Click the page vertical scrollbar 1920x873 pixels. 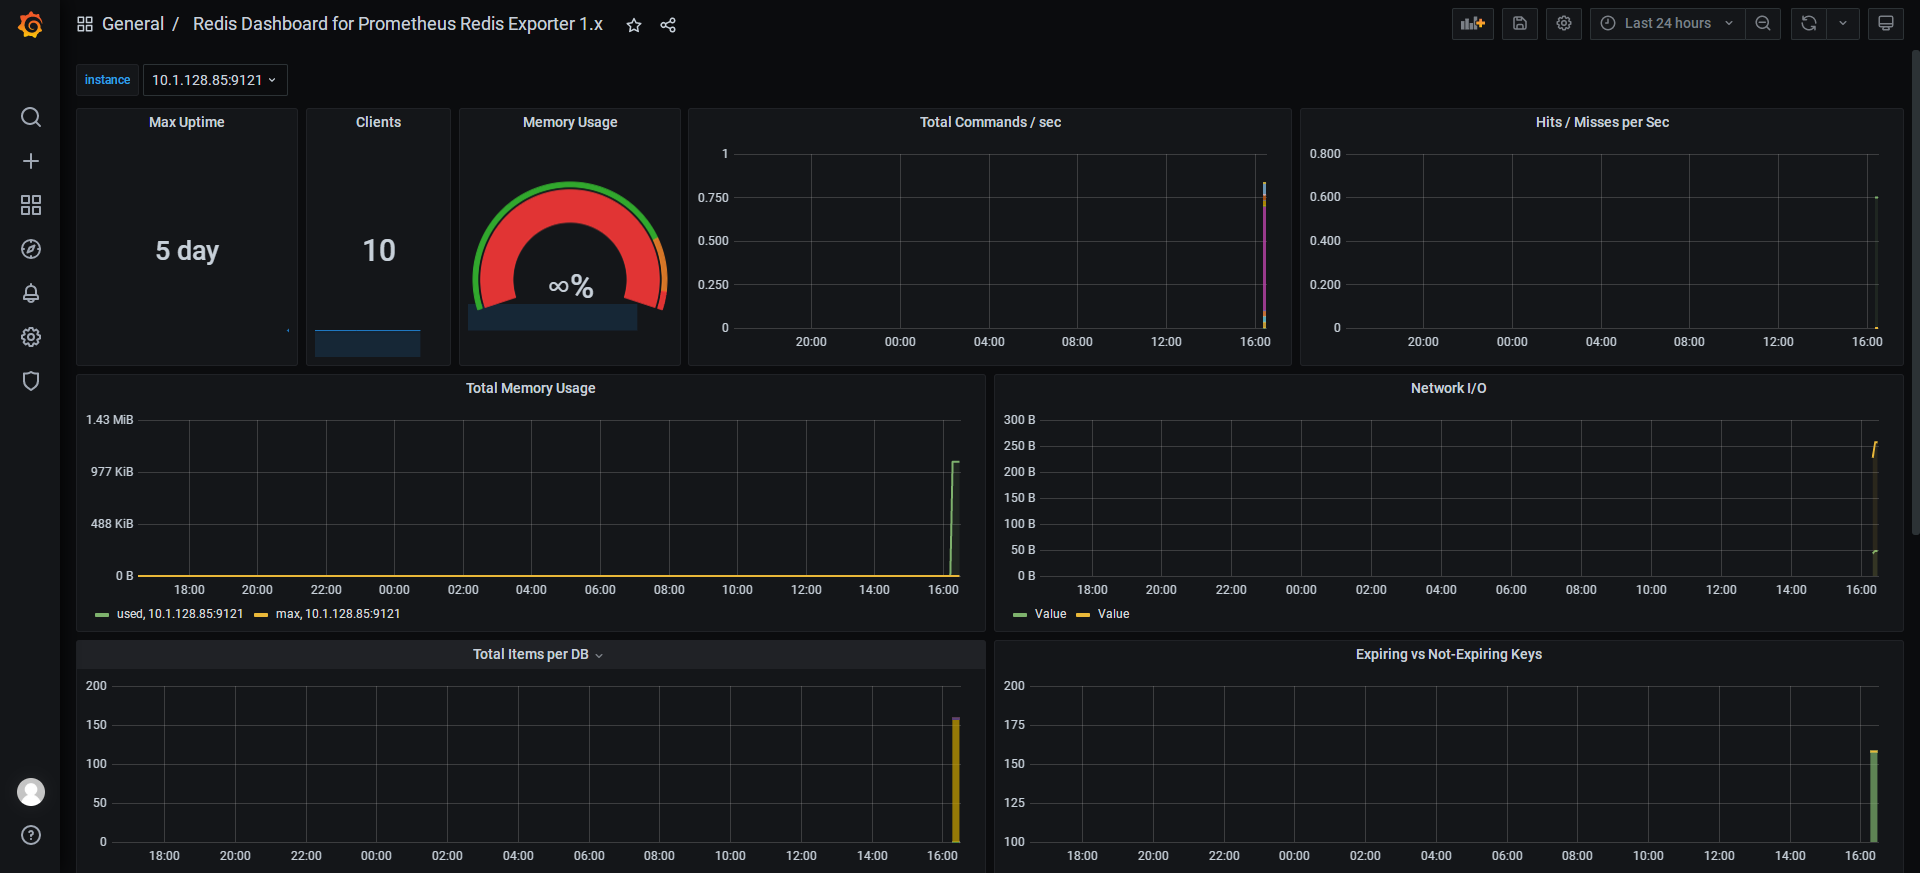pyautogui.click(x=1914, y=292)
